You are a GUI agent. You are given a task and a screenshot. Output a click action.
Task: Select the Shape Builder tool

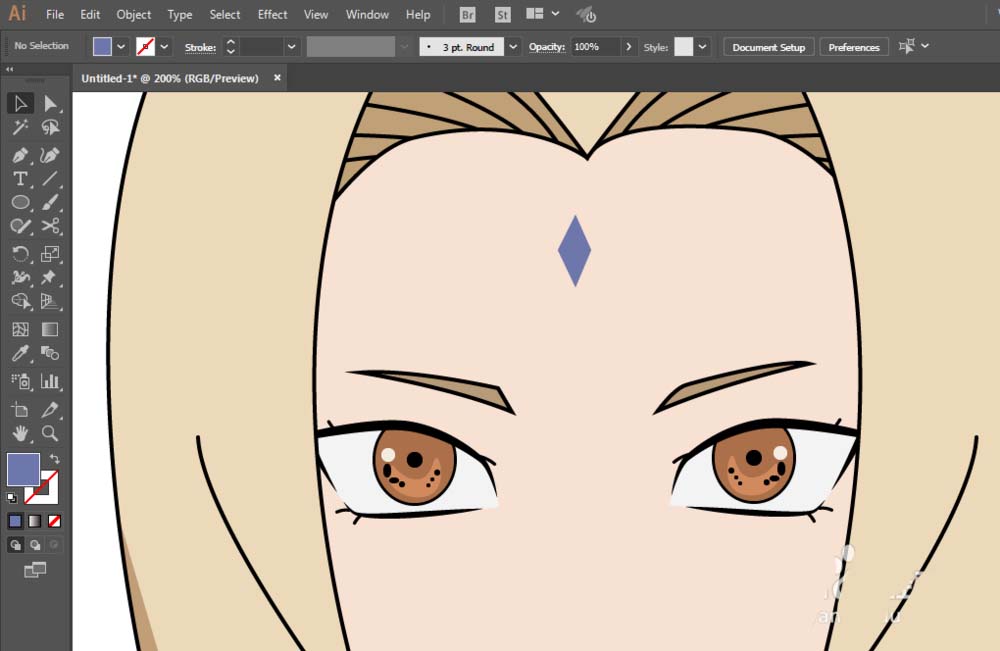click(x=20, y=301)
